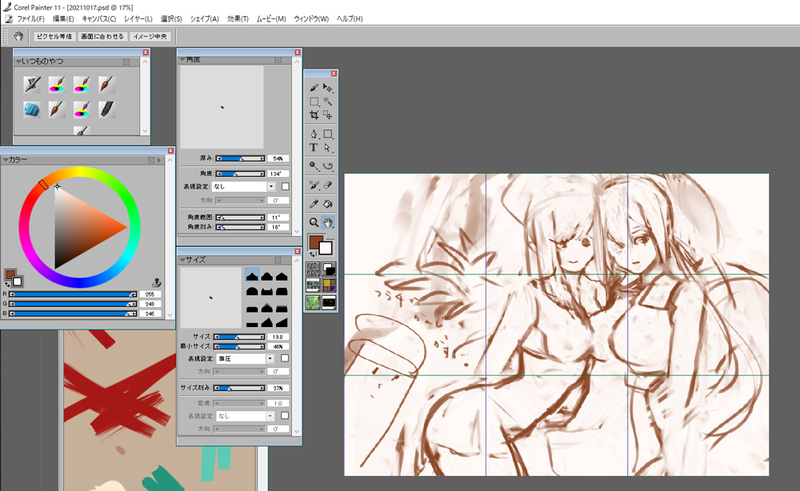Click the Clone Color stamp icon in カラー panel
This screenshot has height=491, width=800.
[x=157, y=282]
